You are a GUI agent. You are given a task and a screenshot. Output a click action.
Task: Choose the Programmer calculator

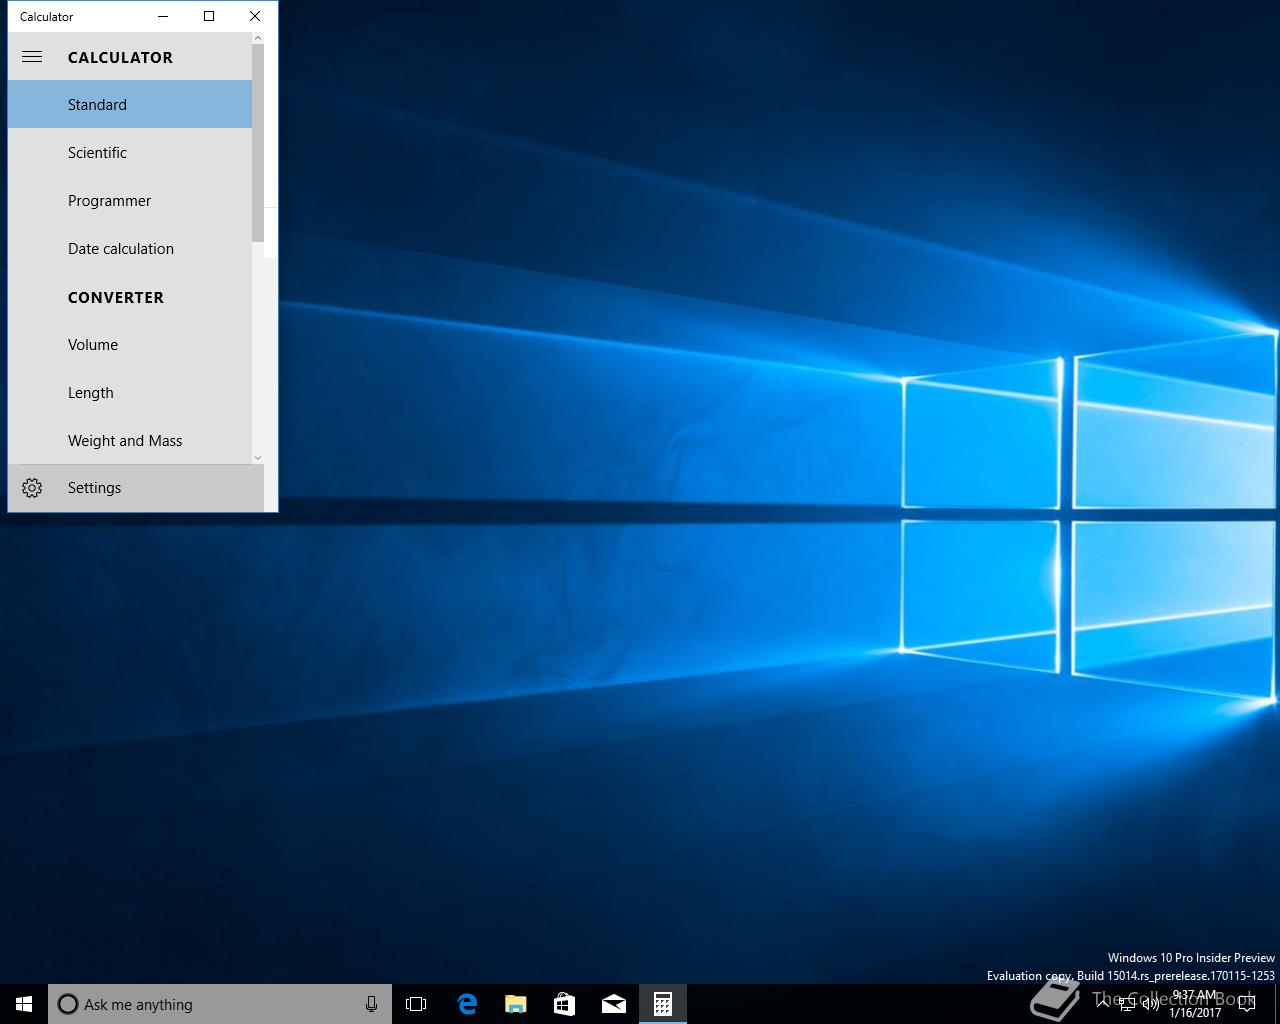coord(109,201)
